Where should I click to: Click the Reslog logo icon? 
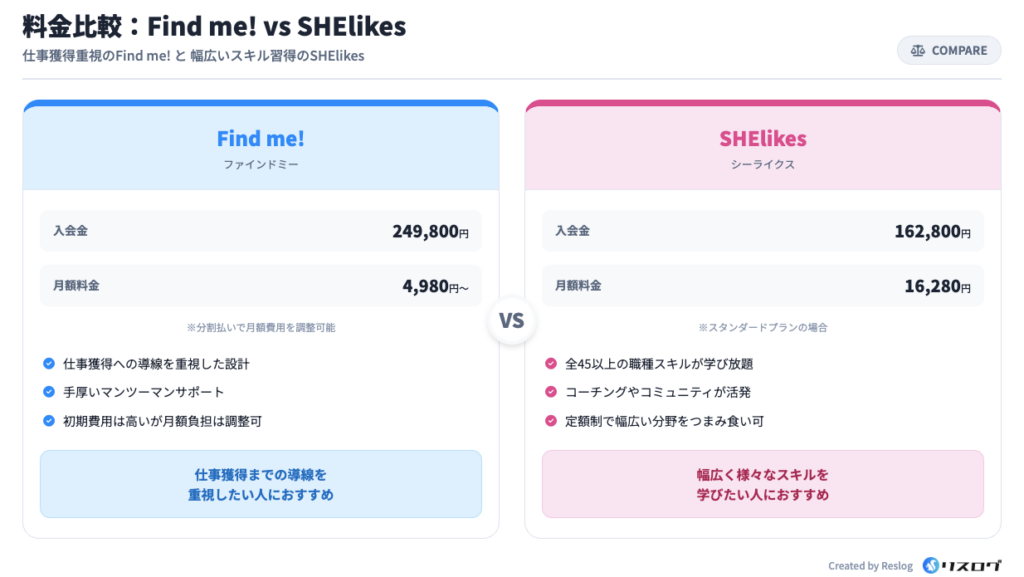(931, 565)
